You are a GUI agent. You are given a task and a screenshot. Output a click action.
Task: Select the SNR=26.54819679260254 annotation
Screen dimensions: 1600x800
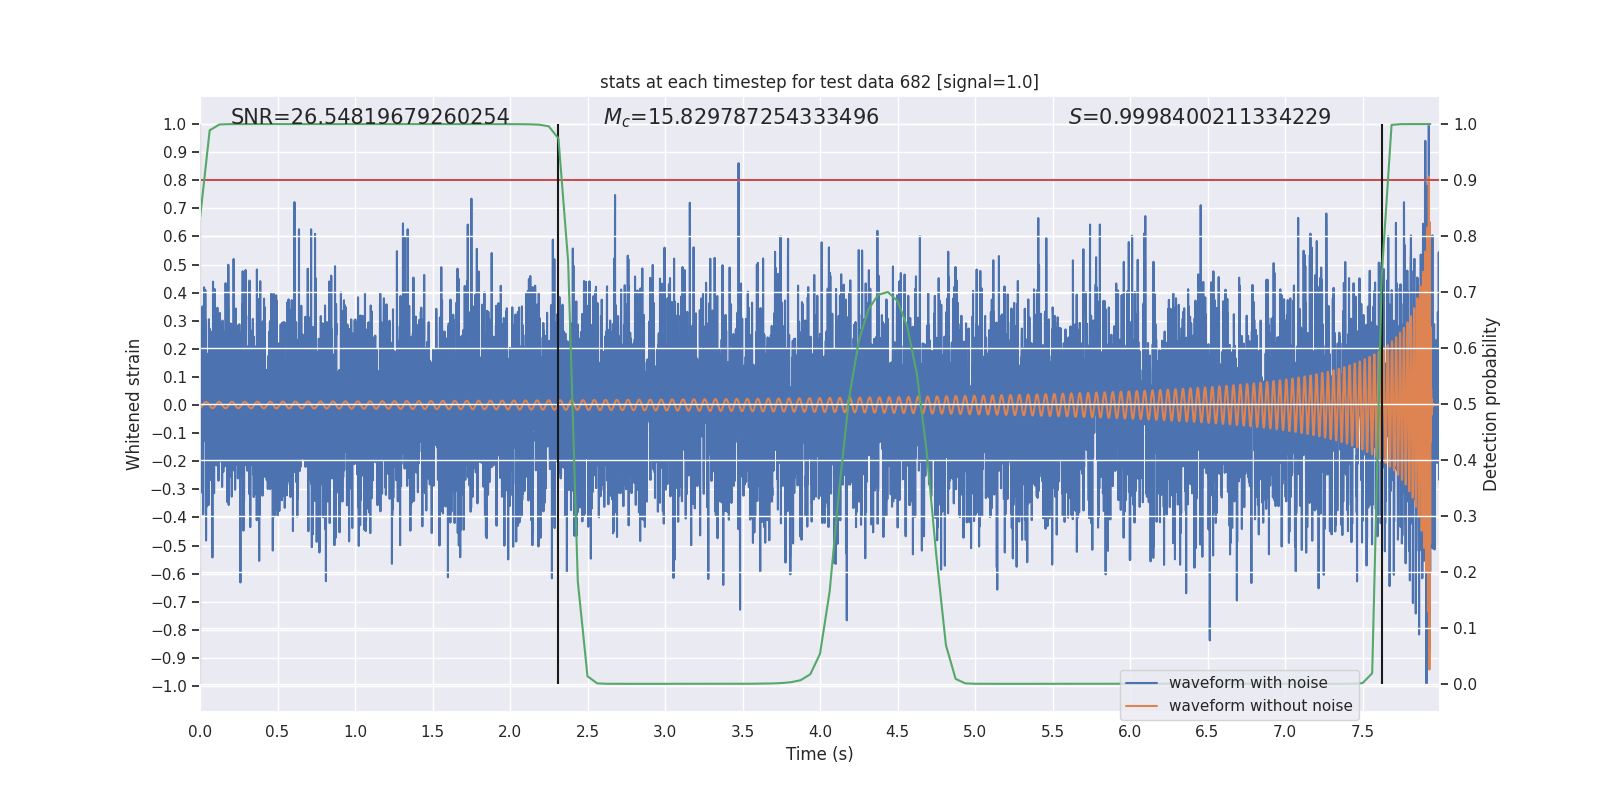(370, 117)
